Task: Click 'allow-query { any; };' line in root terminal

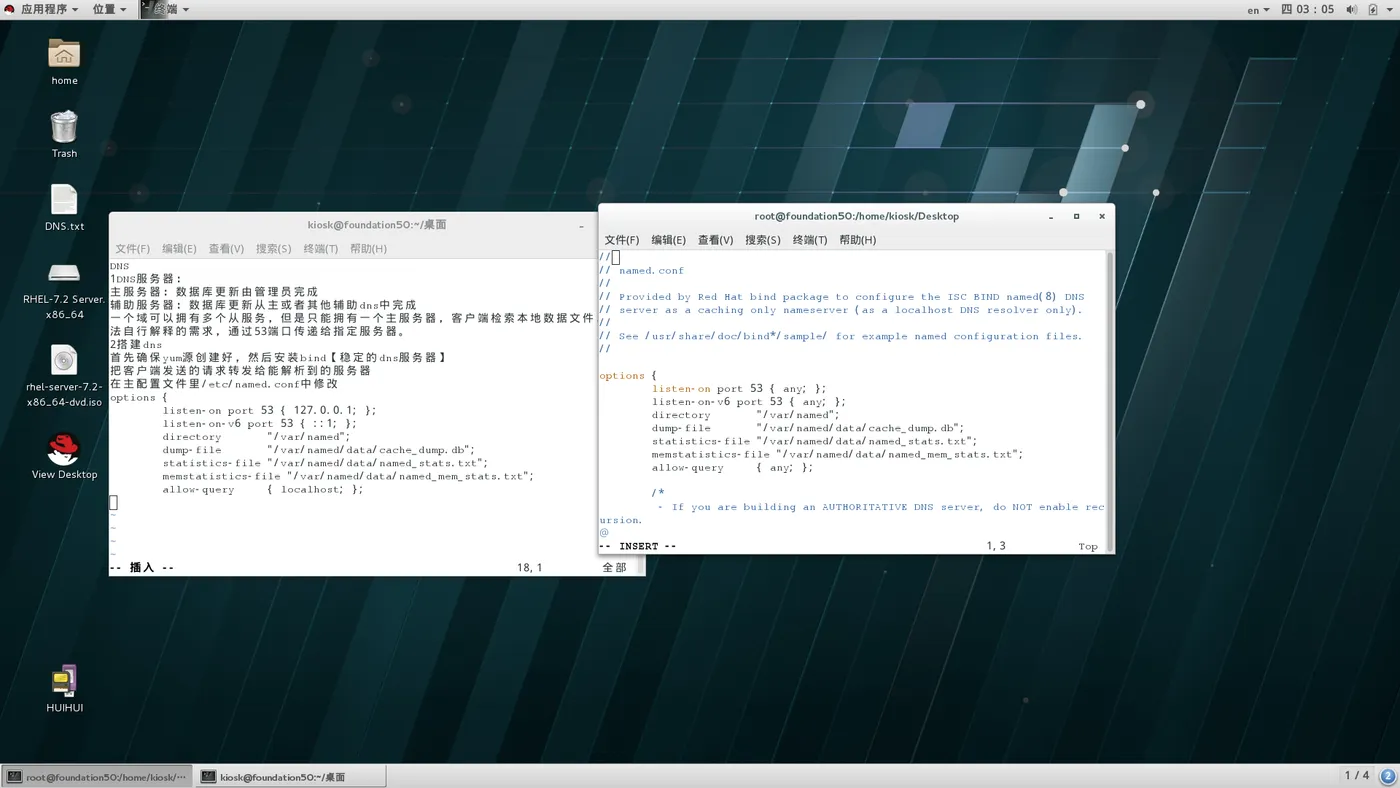Action: [732, 467]
